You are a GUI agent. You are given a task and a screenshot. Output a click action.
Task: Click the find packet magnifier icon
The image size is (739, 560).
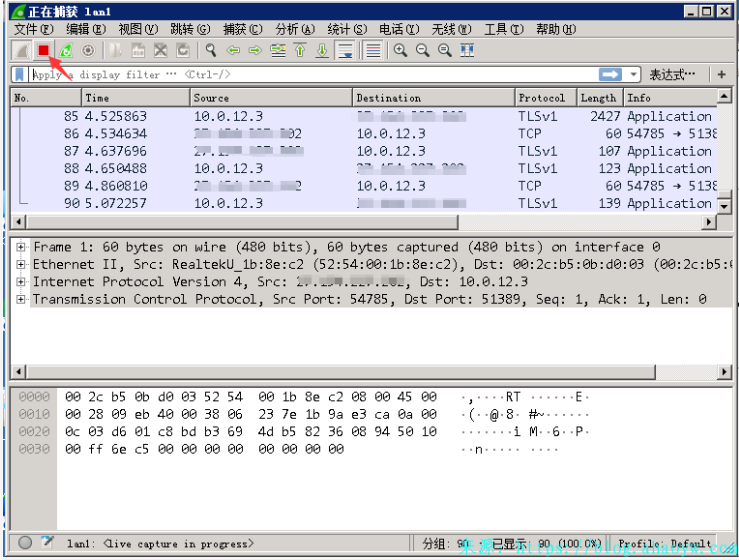(x=210, y=50)
